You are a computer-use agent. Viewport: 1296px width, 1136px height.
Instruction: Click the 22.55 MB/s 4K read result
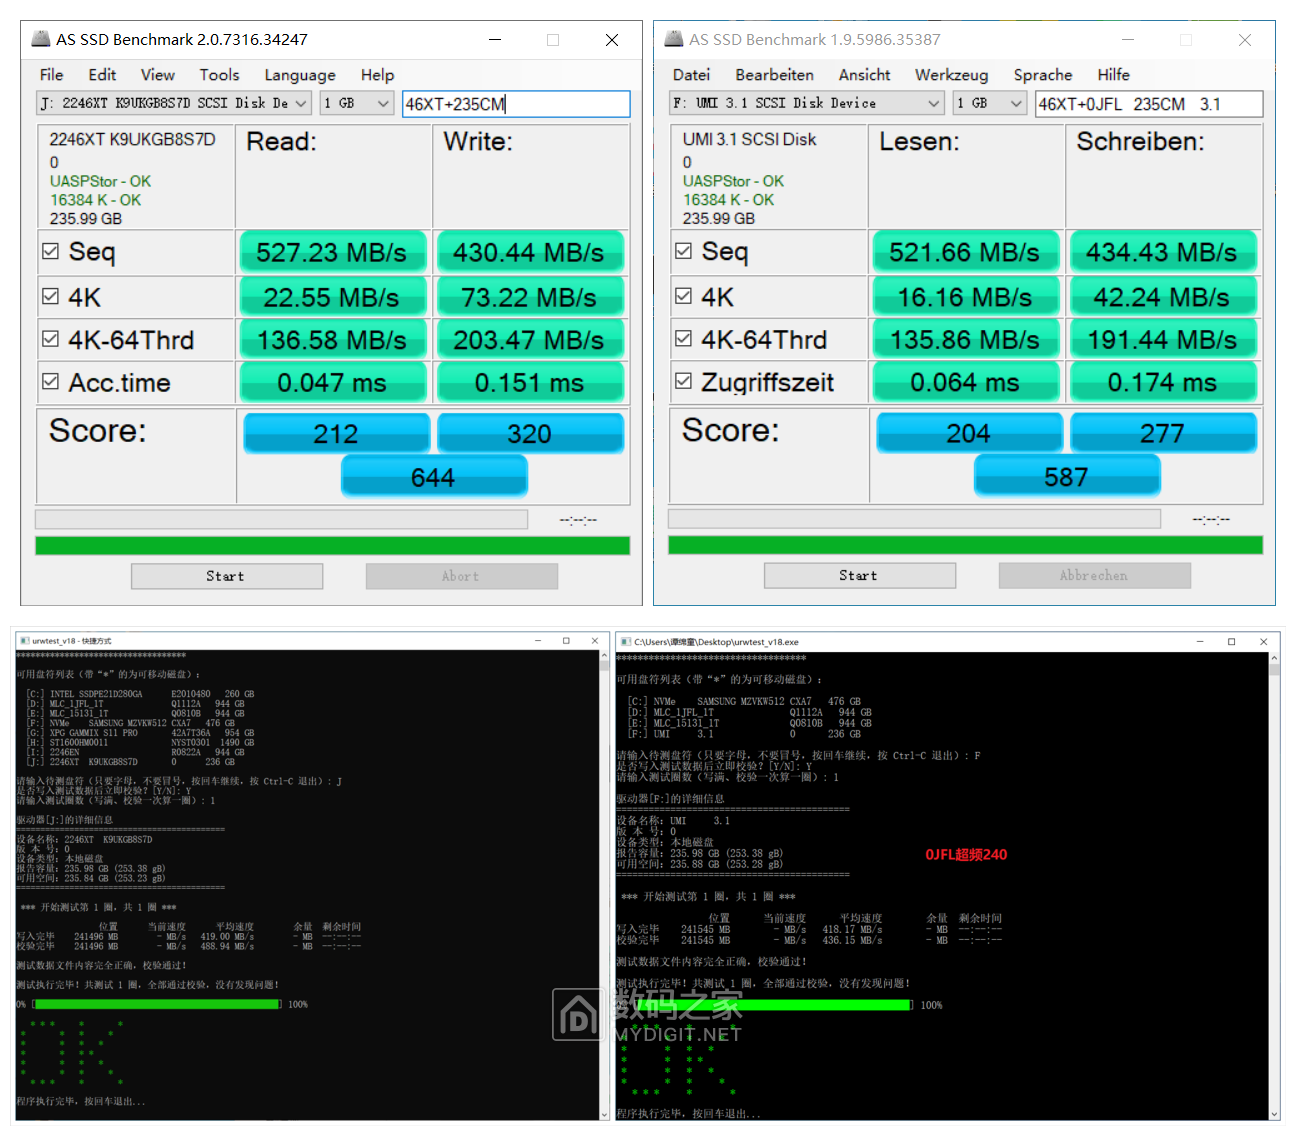click(x=333, y=297)
